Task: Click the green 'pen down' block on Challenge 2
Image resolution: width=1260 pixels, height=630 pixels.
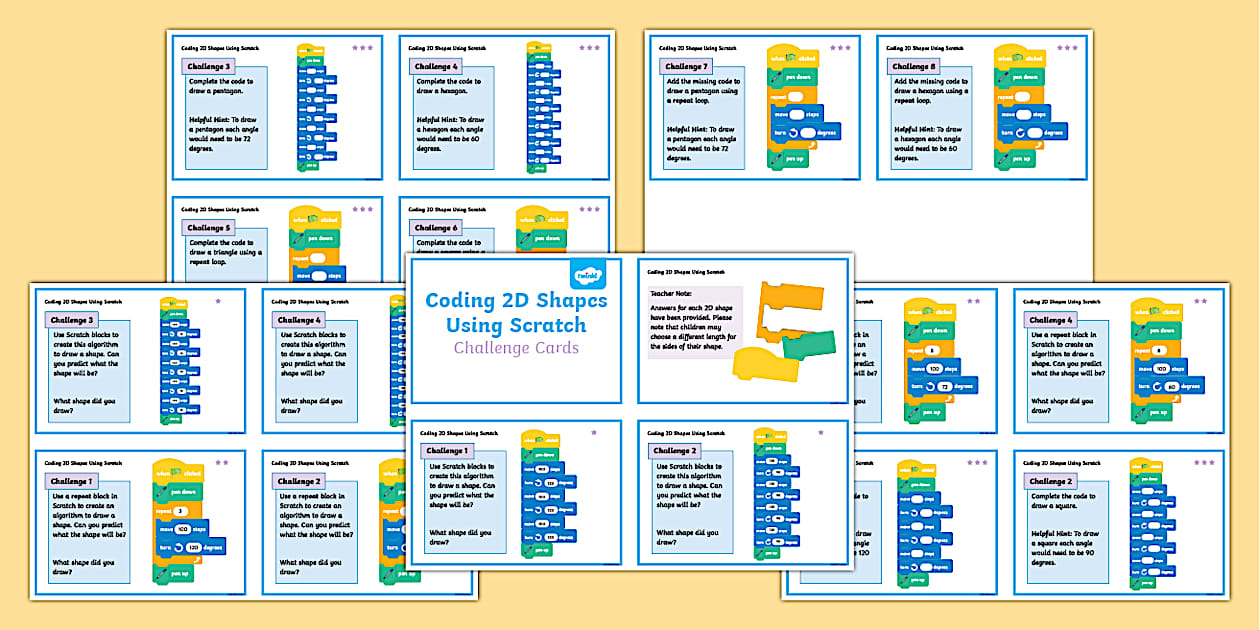Action: pyautogui.click(x=769, y=446)
